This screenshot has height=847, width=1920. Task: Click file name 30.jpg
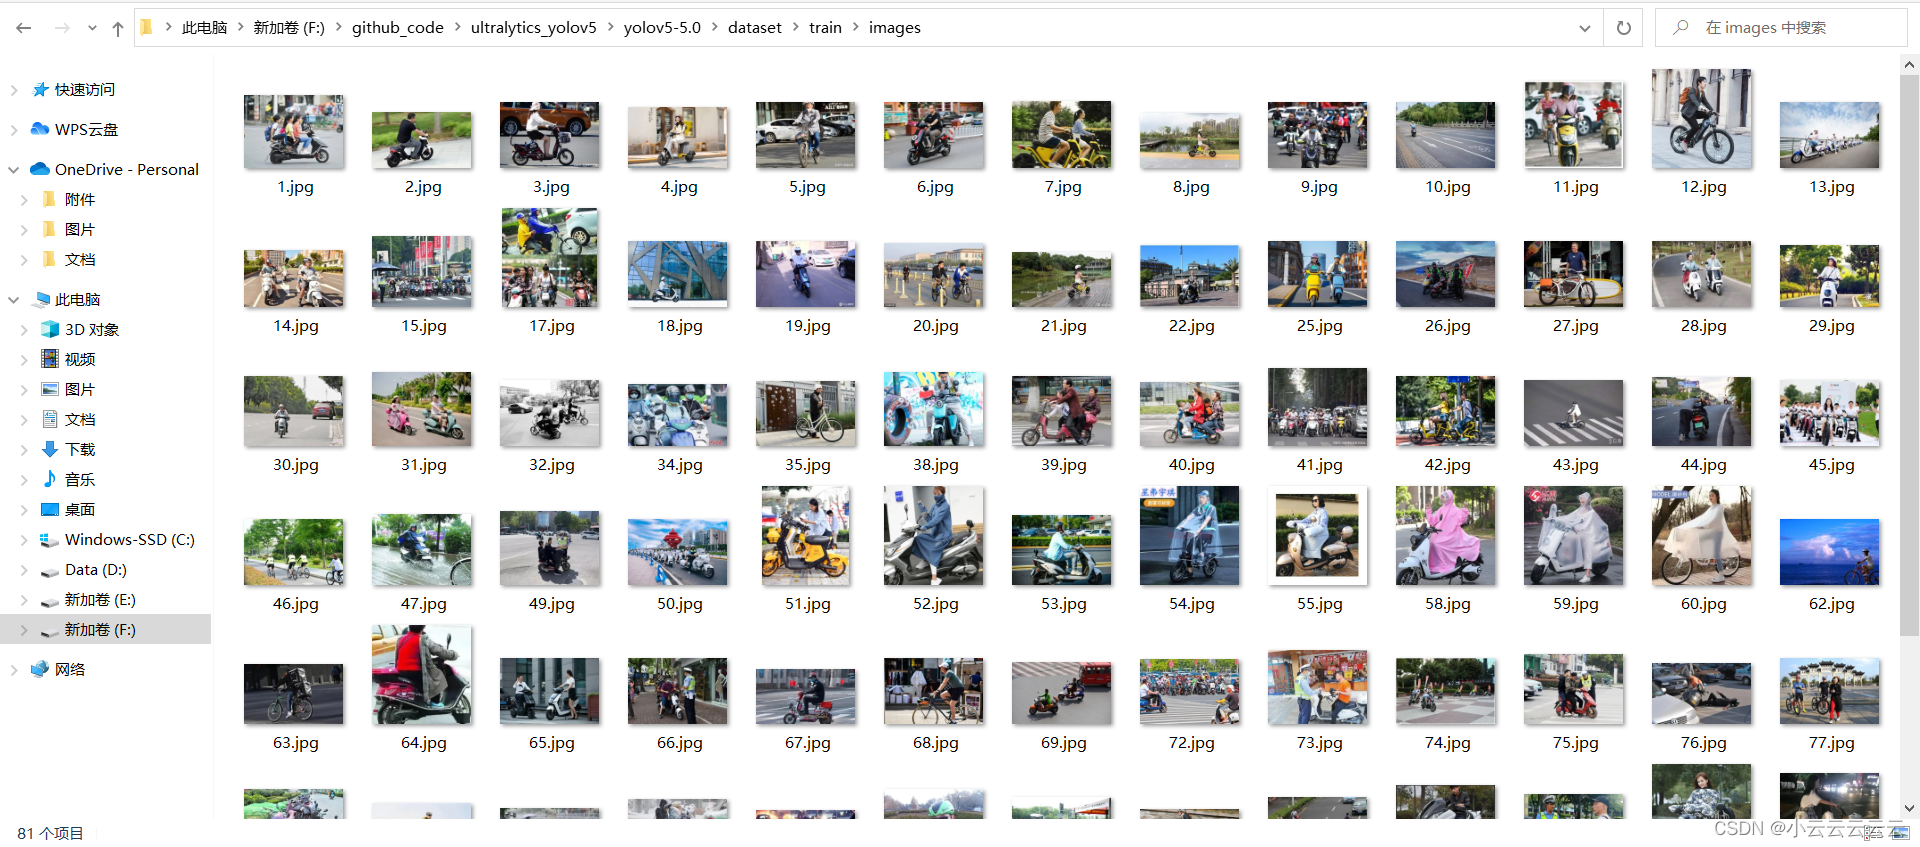pyautogui.click(x=296, y=465)
